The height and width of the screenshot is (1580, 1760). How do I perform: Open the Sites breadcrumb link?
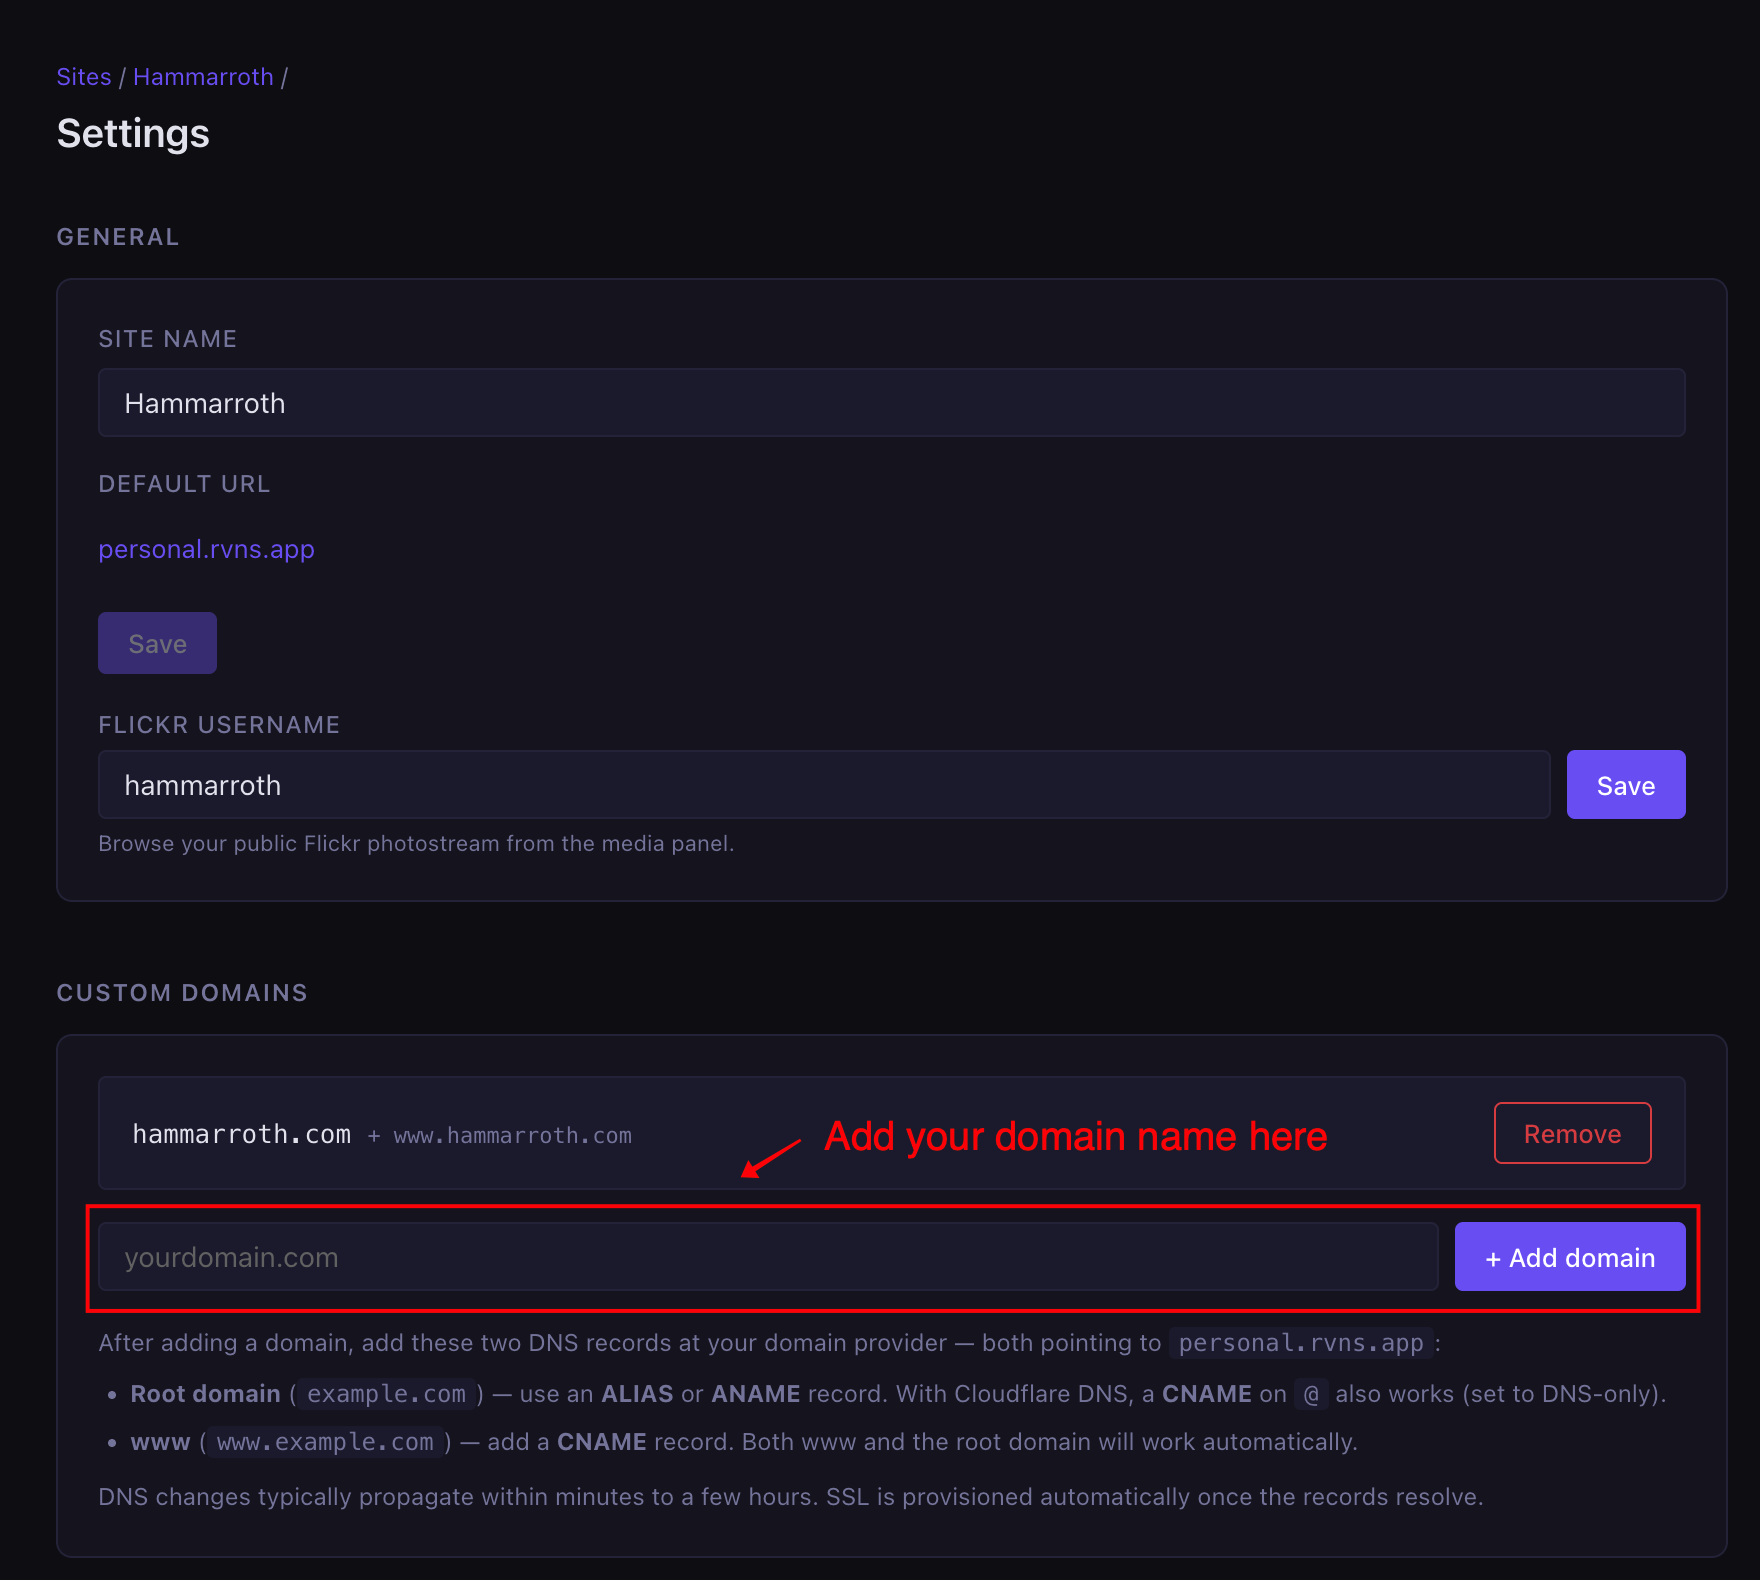click(x=84, y=77)
